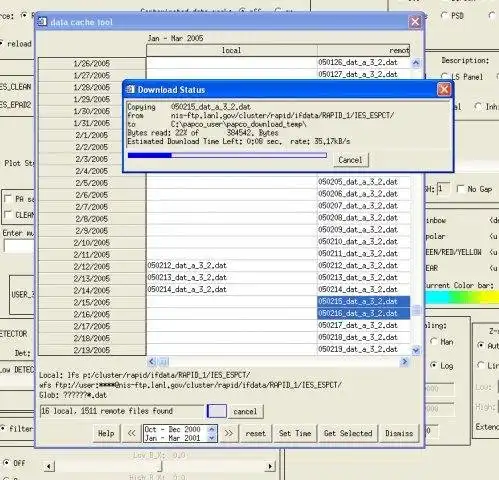Toggle the CLEAN checkbox in background window
Screen dimensions: 499x480
click(x=7, y=215)
